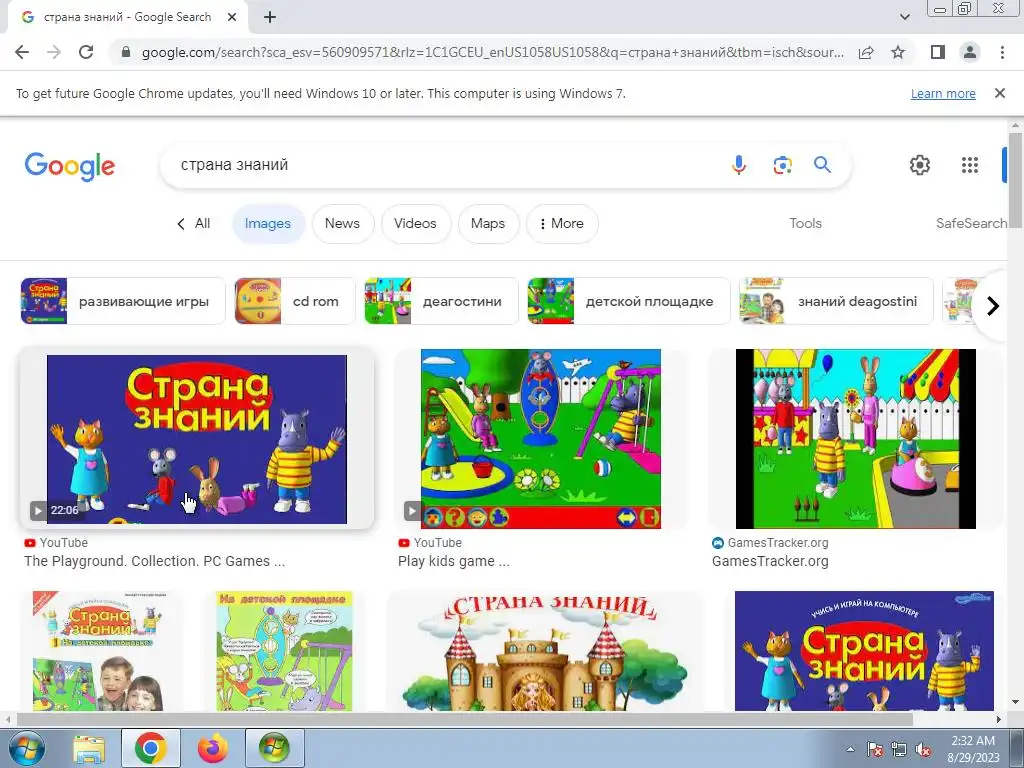The width and height of the screenshot is (1024, 768).
Task: Open a new browser tab
Action: coord(270,18)
